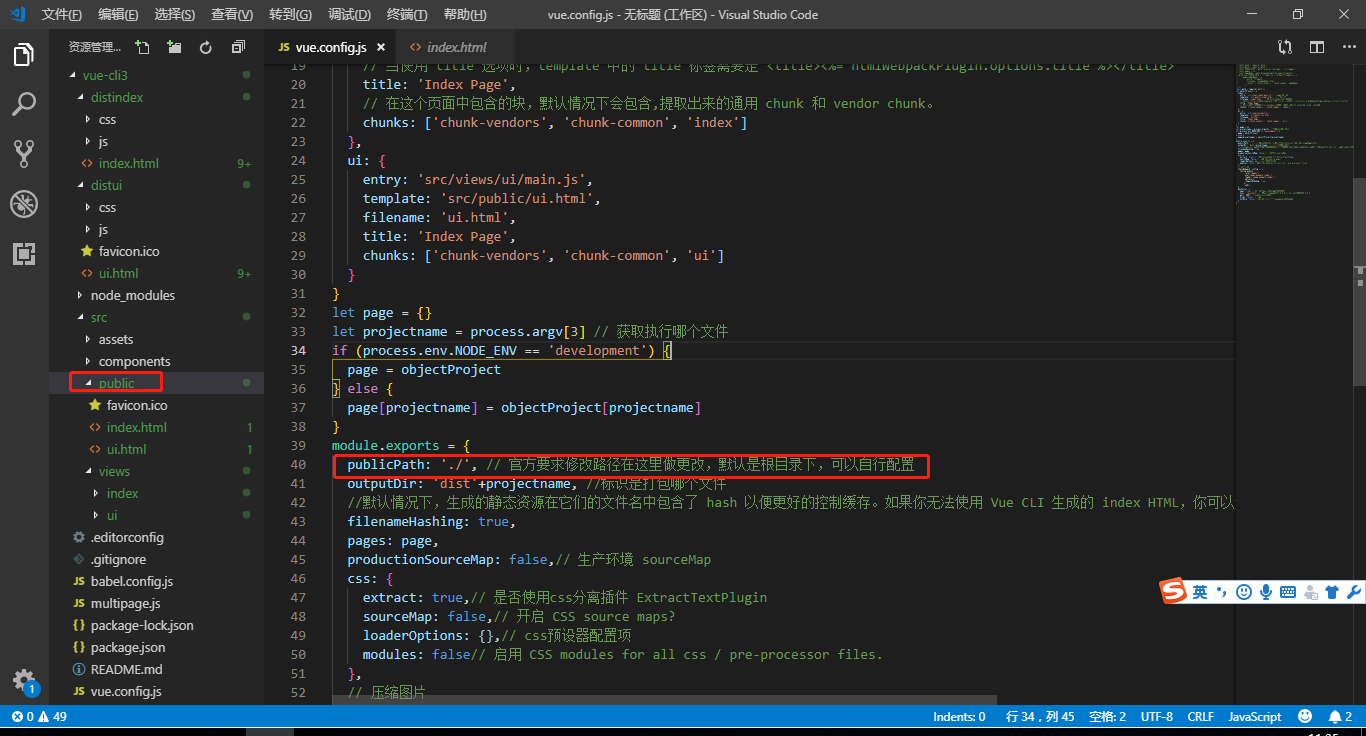The image size is (1366, 736).
Task: Open the Sogou soft keyboard icon
Action: pyautogui.click(x=1288, y=592)
